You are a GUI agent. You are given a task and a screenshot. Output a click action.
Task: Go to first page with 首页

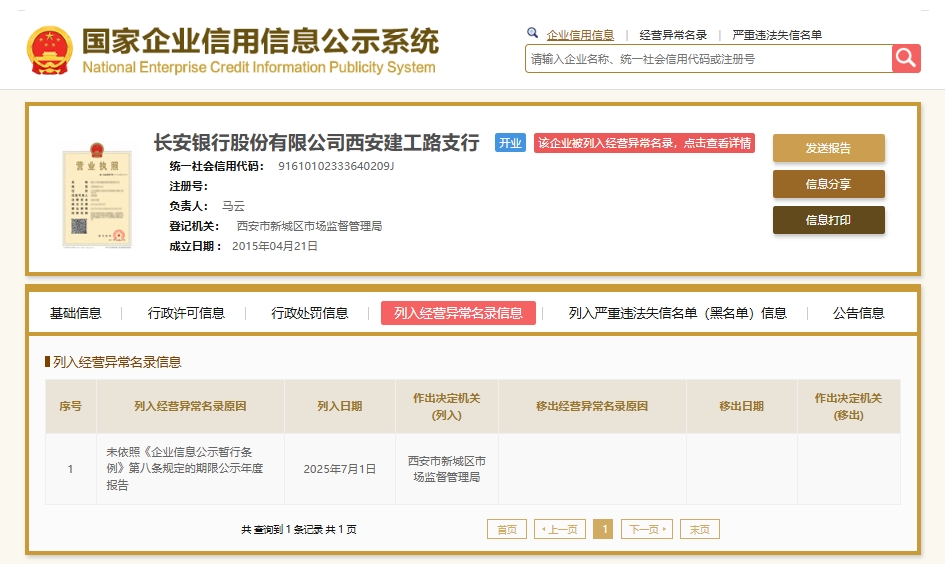tap(507, 529)
